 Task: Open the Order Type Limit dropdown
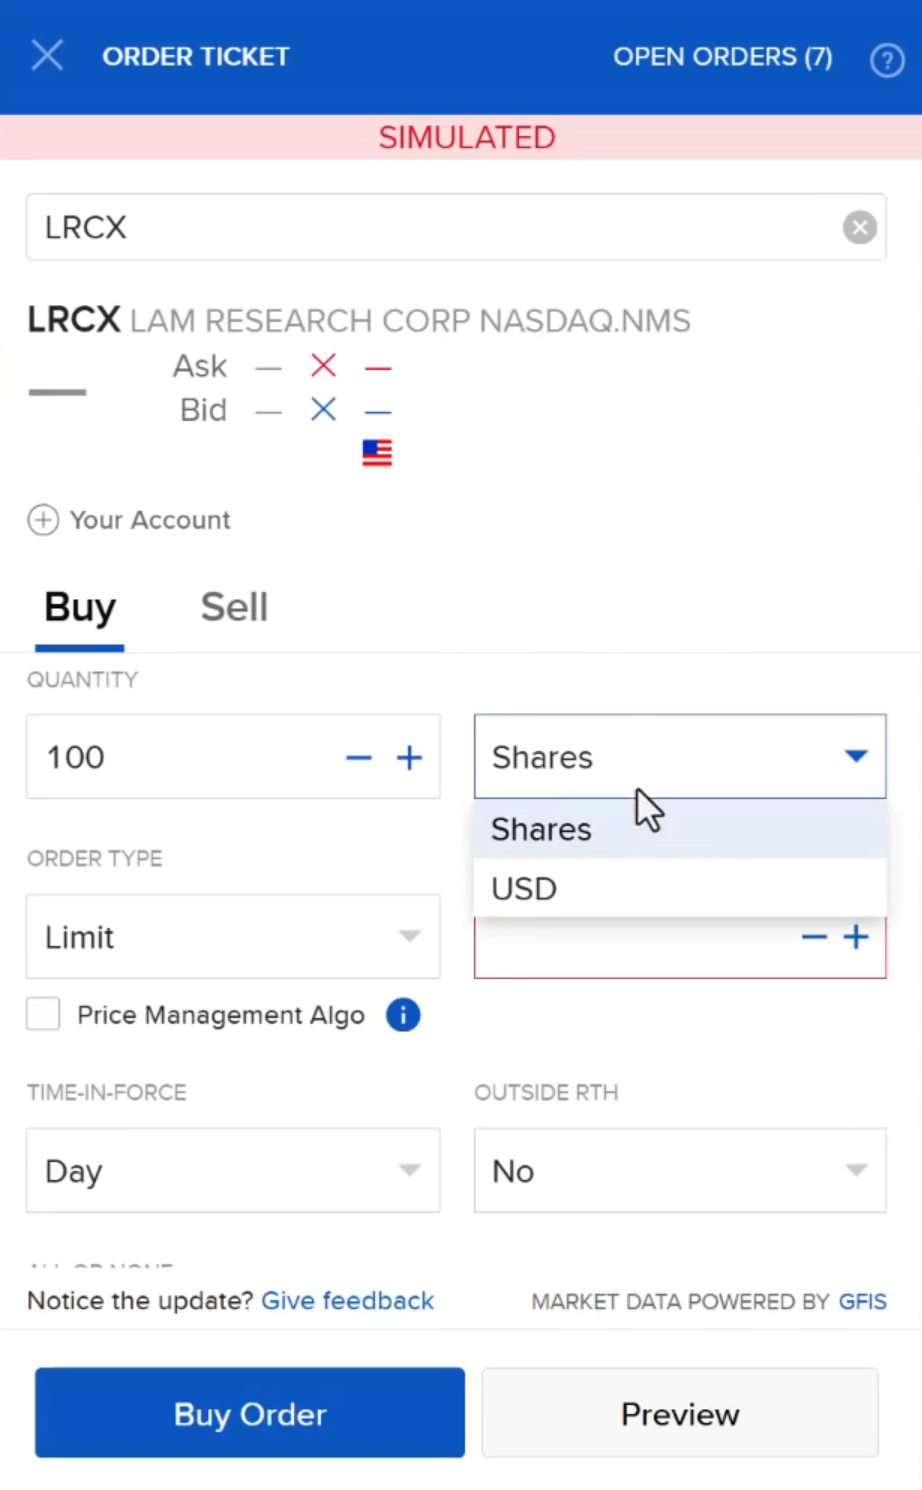(x=233, y=937)
